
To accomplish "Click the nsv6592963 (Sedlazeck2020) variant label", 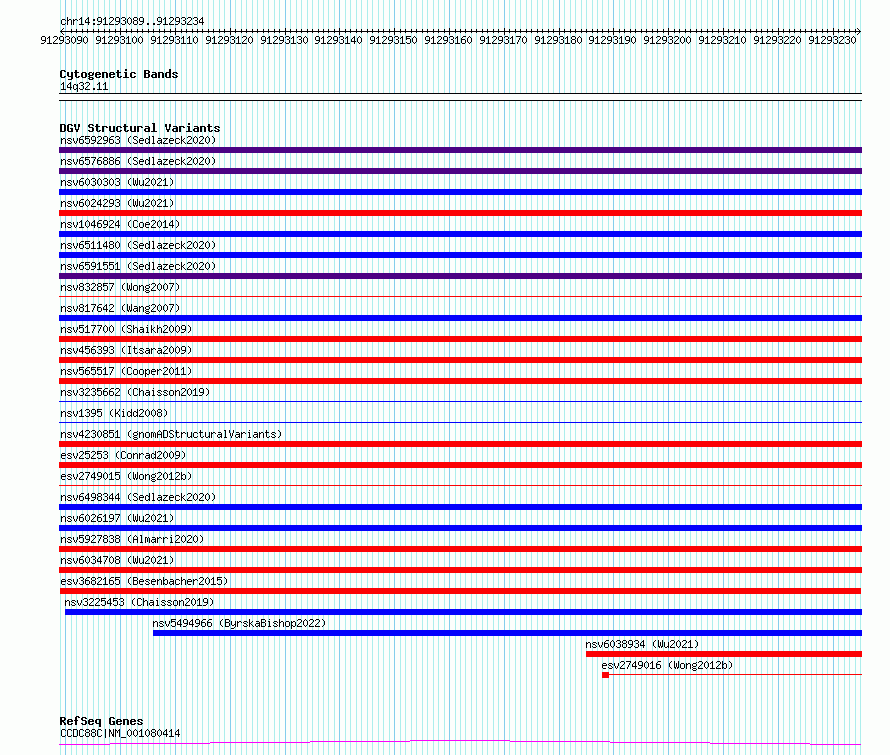I will (138, 140).
